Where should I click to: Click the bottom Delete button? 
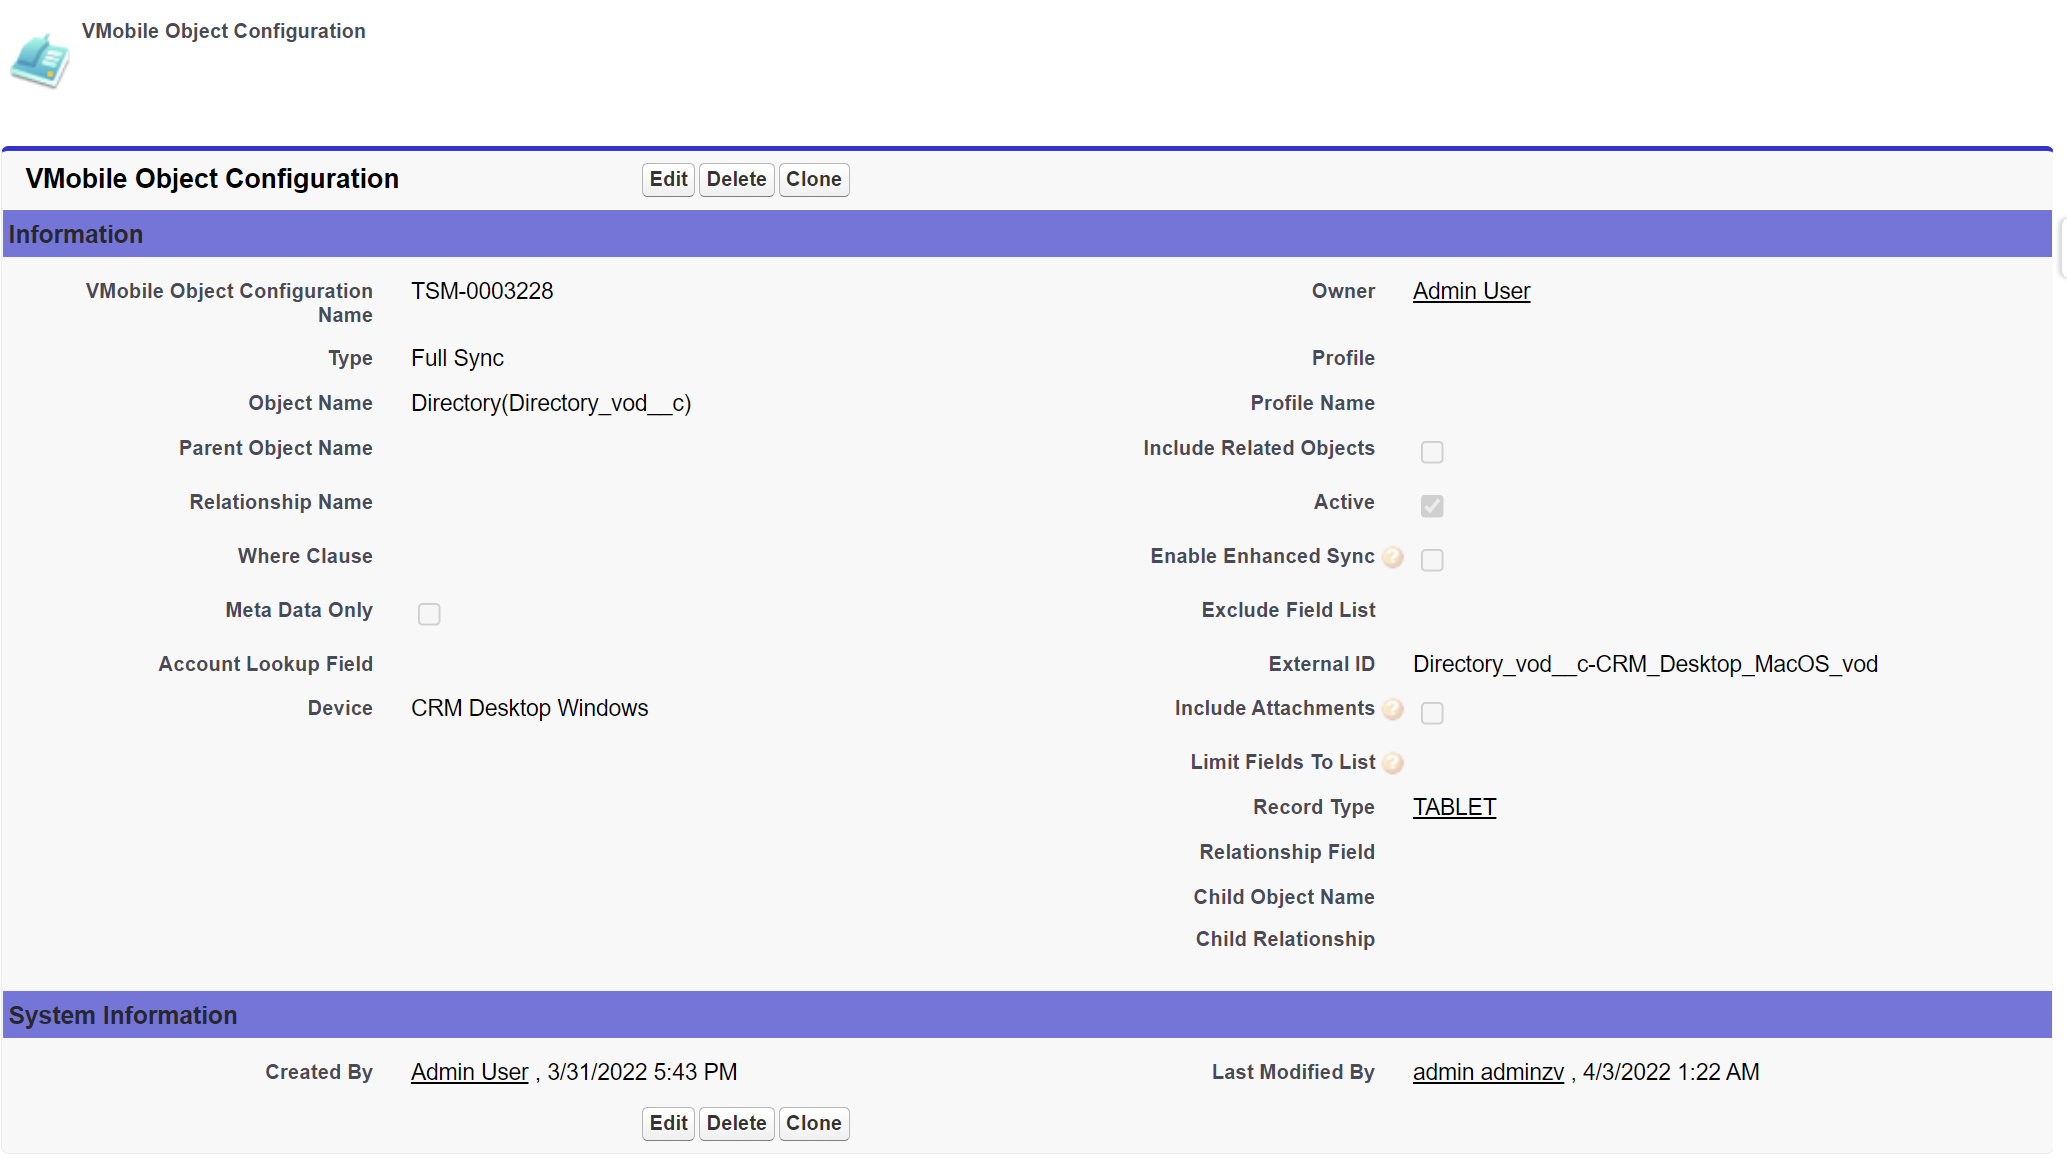pos(736,1123)
